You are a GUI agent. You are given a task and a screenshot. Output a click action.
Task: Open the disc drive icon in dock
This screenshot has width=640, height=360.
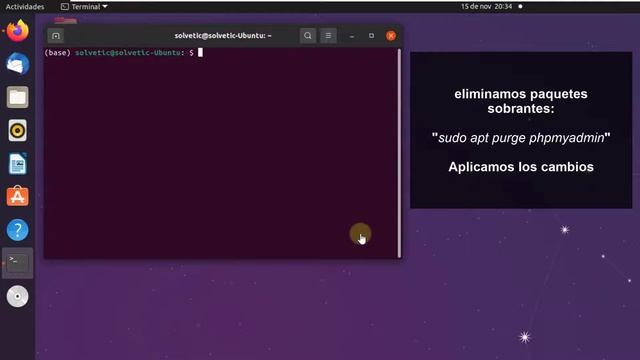[18, 296]
